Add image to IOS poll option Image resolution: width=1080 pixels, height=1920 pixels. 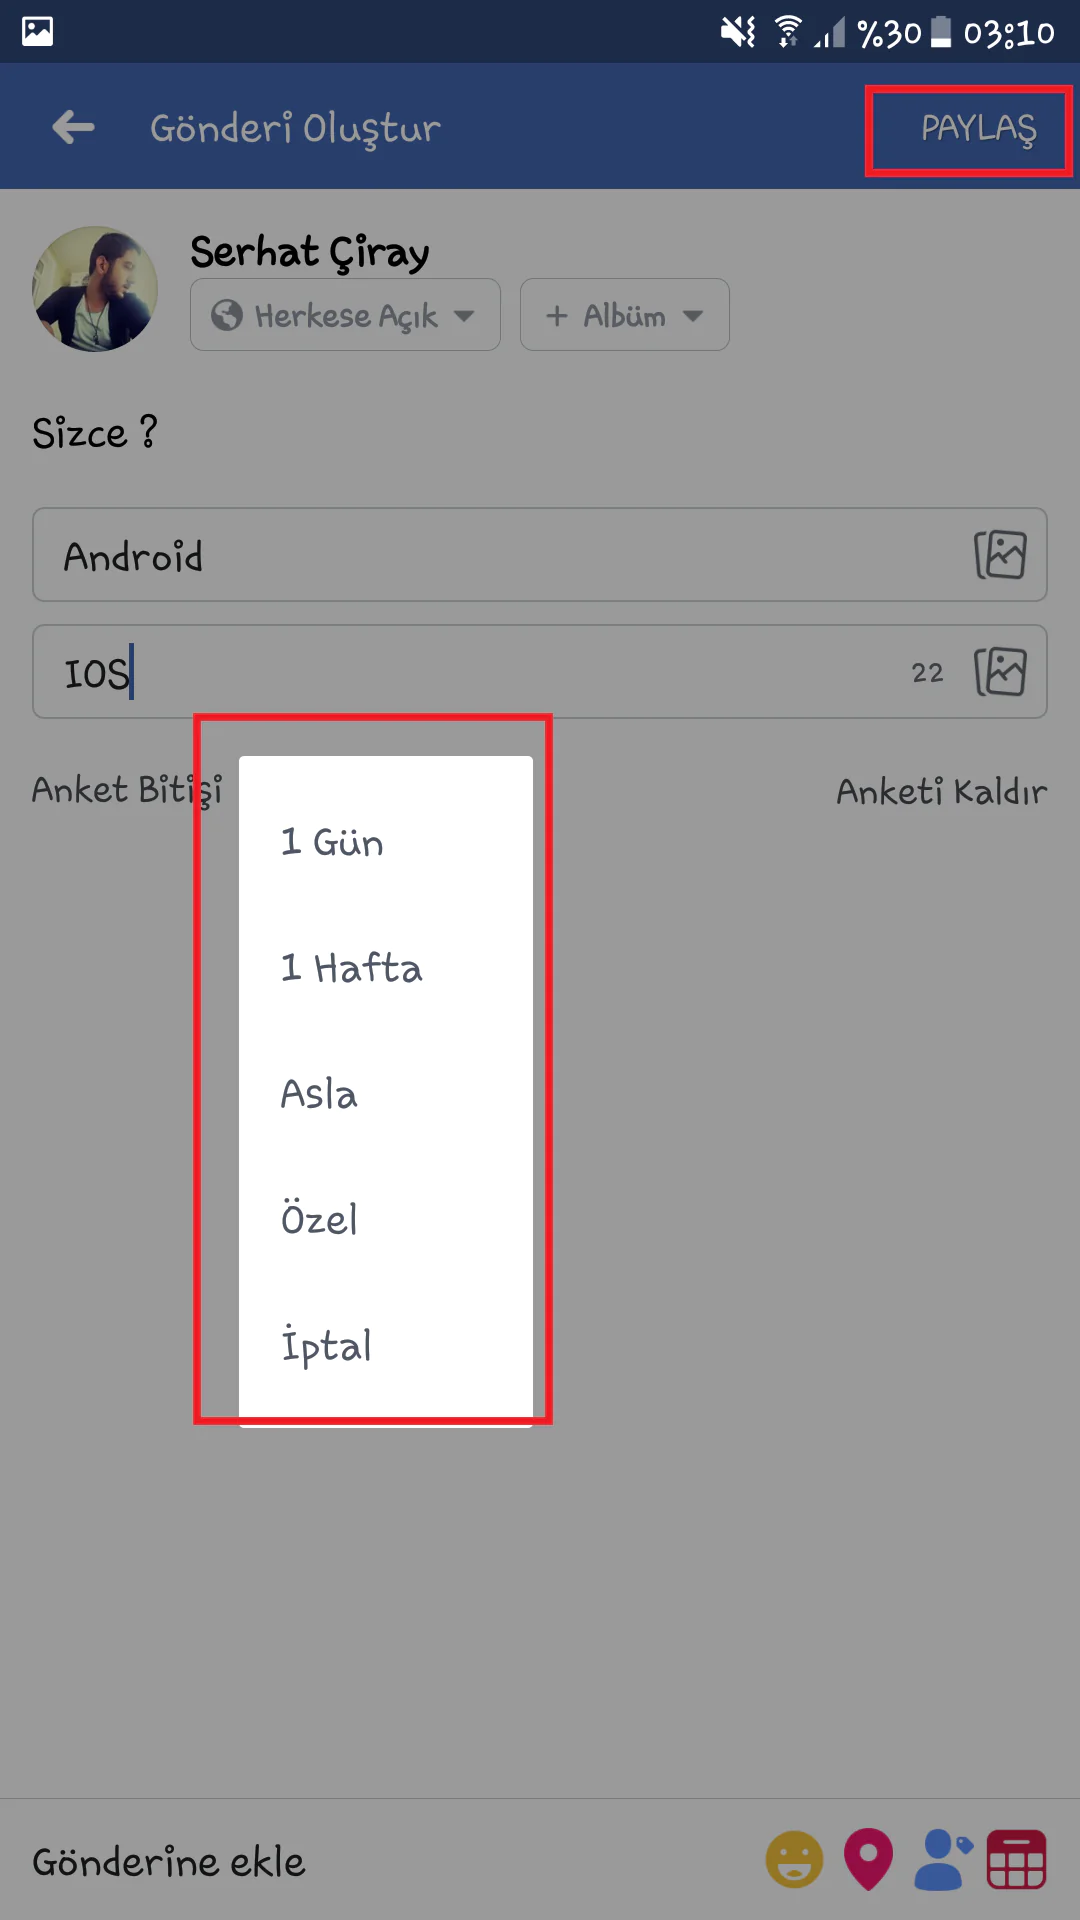(1000, 672)
